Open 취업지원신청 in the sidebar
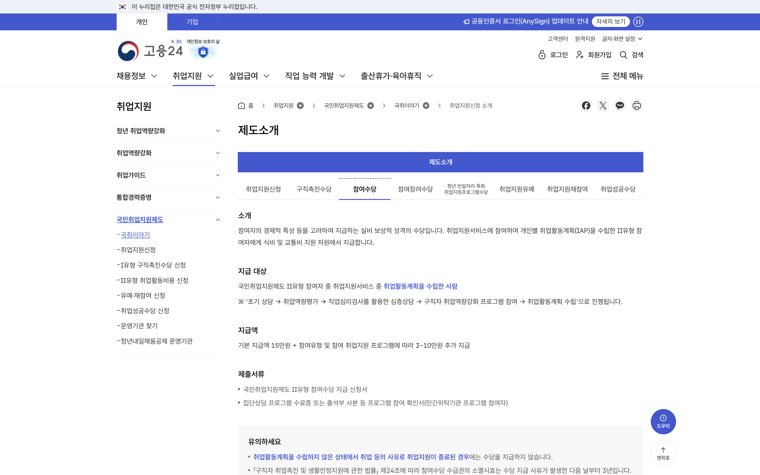 138,250
